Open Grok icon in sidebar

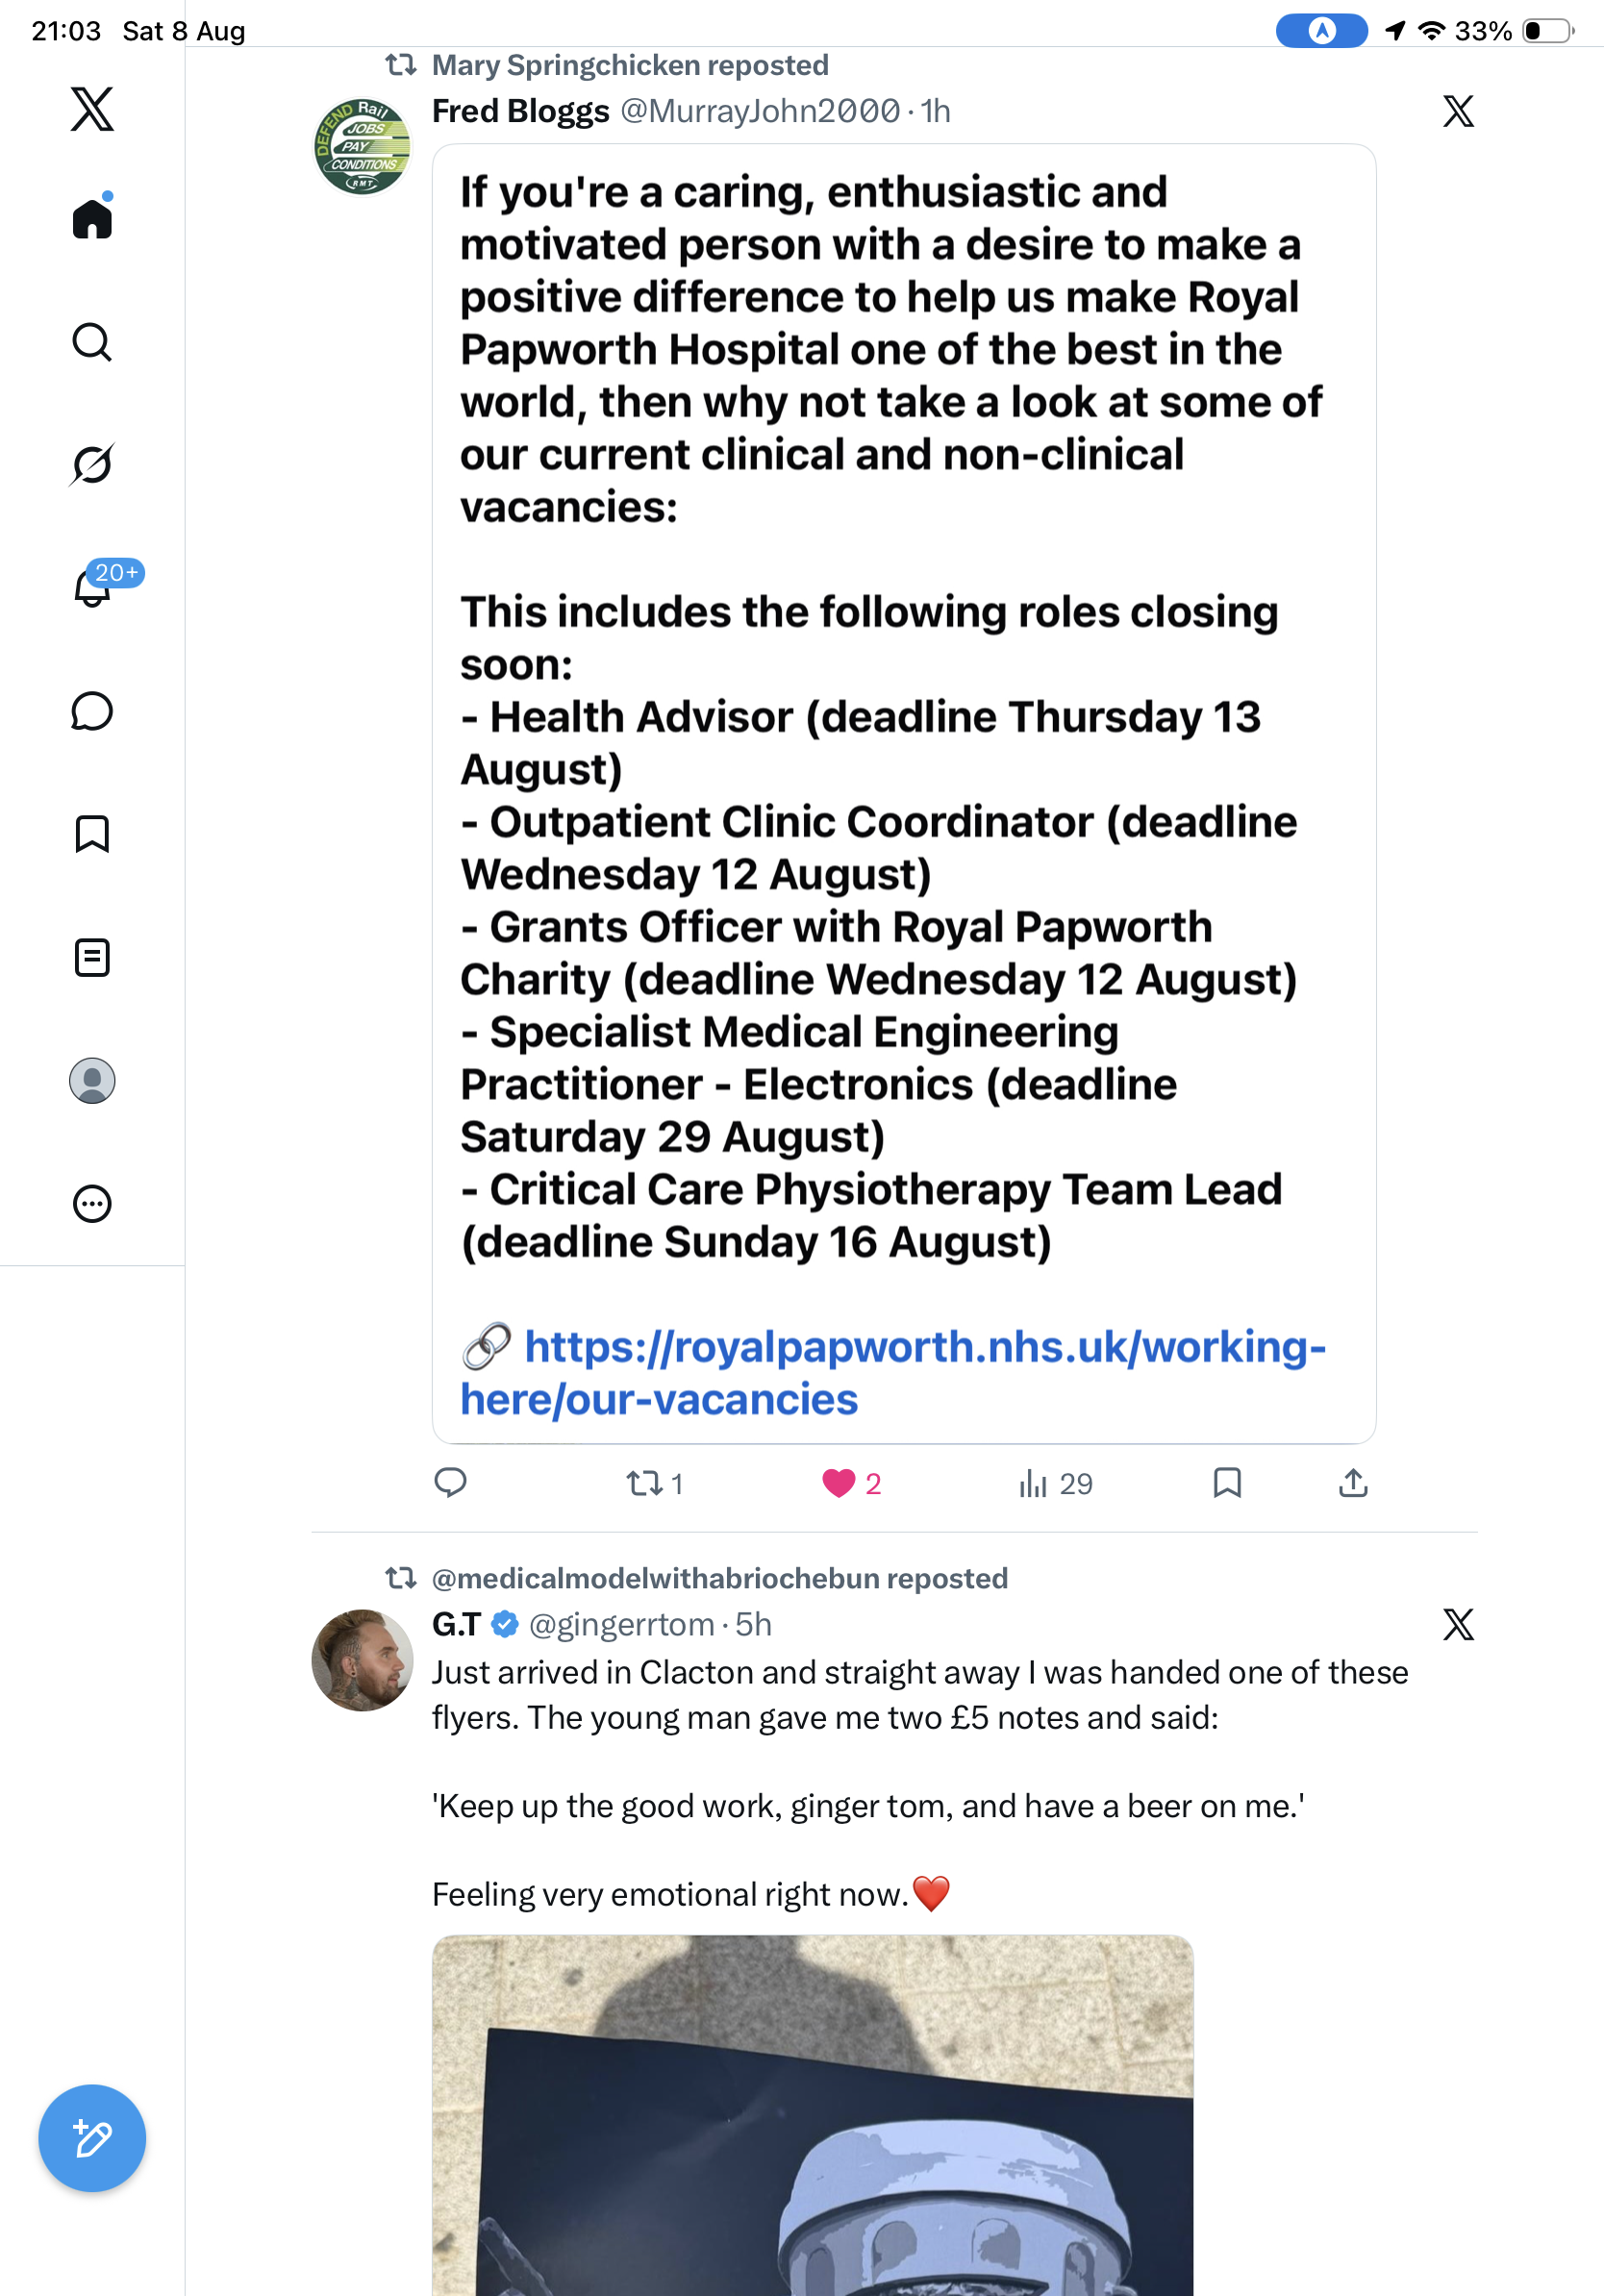click(92, 464)
